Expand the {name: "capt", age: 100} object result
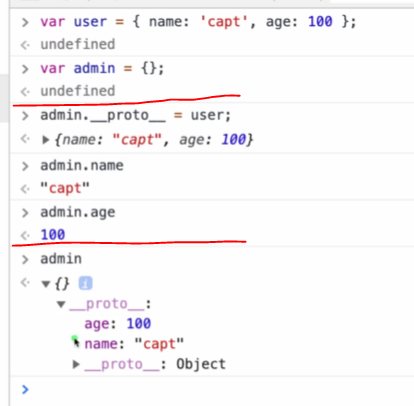 coord(46,140)
